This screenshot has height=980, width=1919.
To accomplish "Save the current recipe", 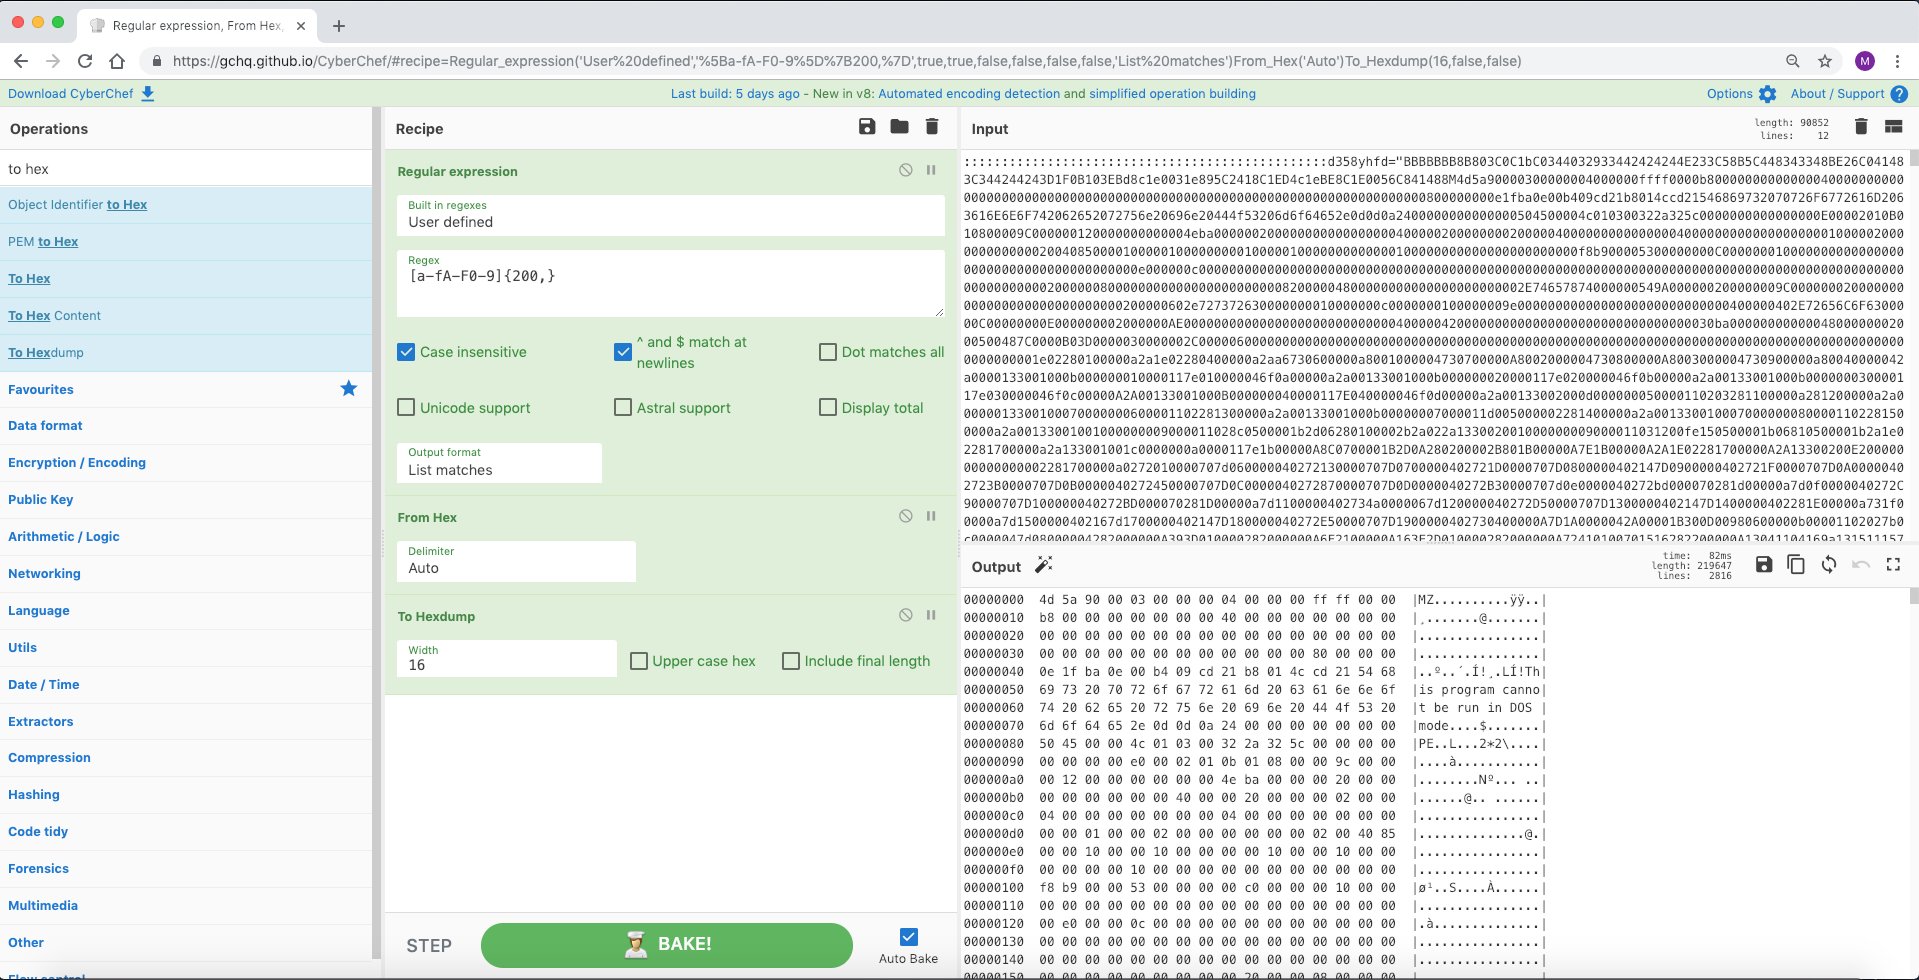I will point(867,126).
